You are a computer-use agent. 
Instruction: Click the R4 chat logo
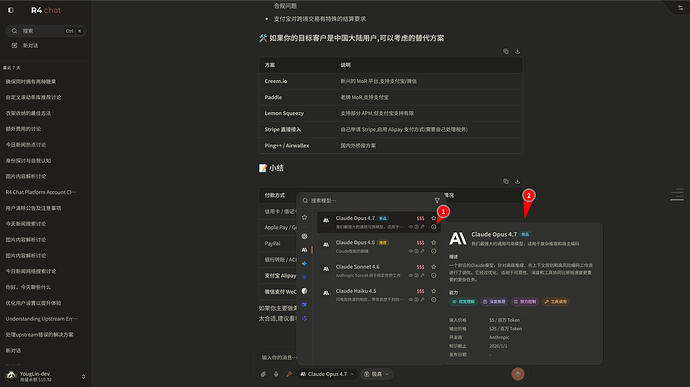[x=46, y=10]
